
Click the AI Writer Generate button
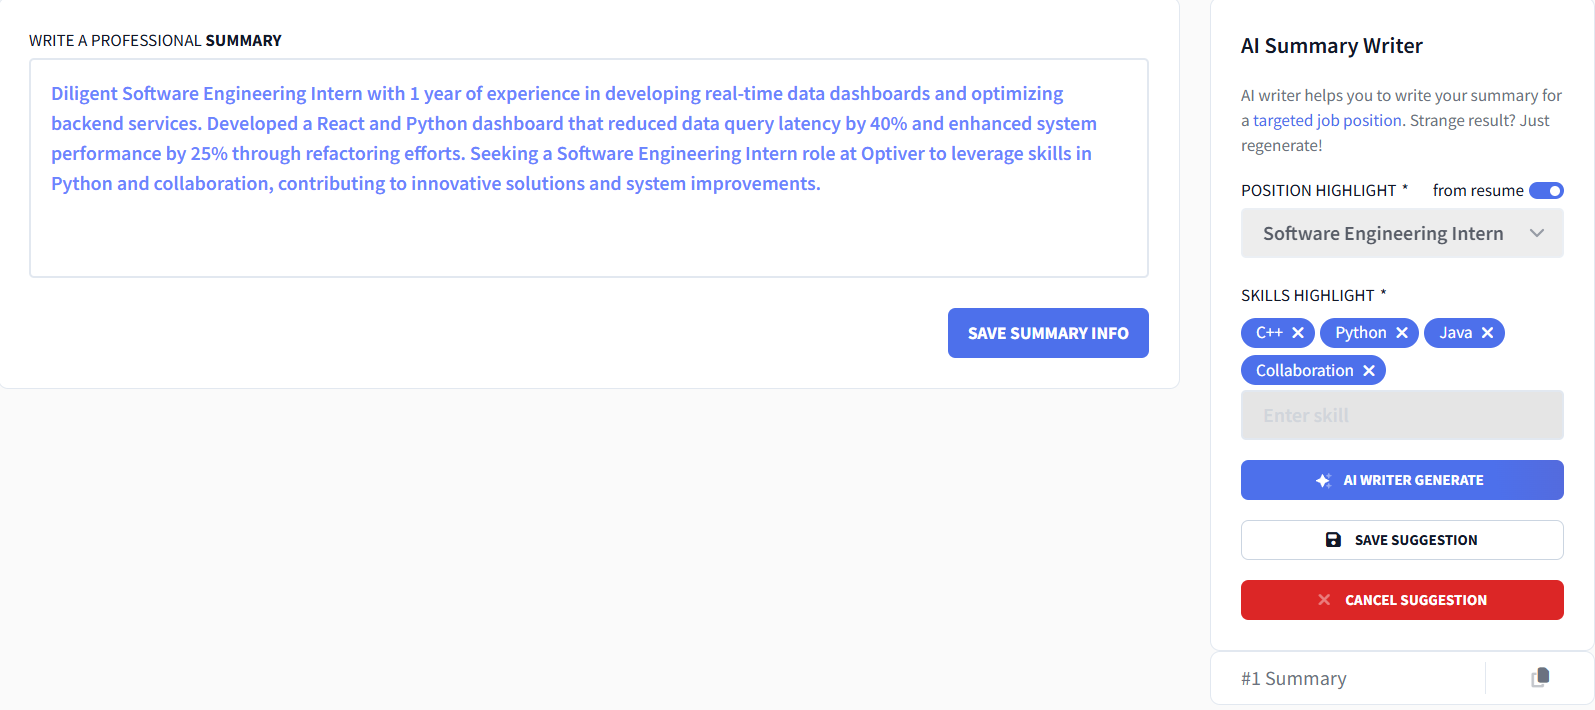click(1401, 479)
